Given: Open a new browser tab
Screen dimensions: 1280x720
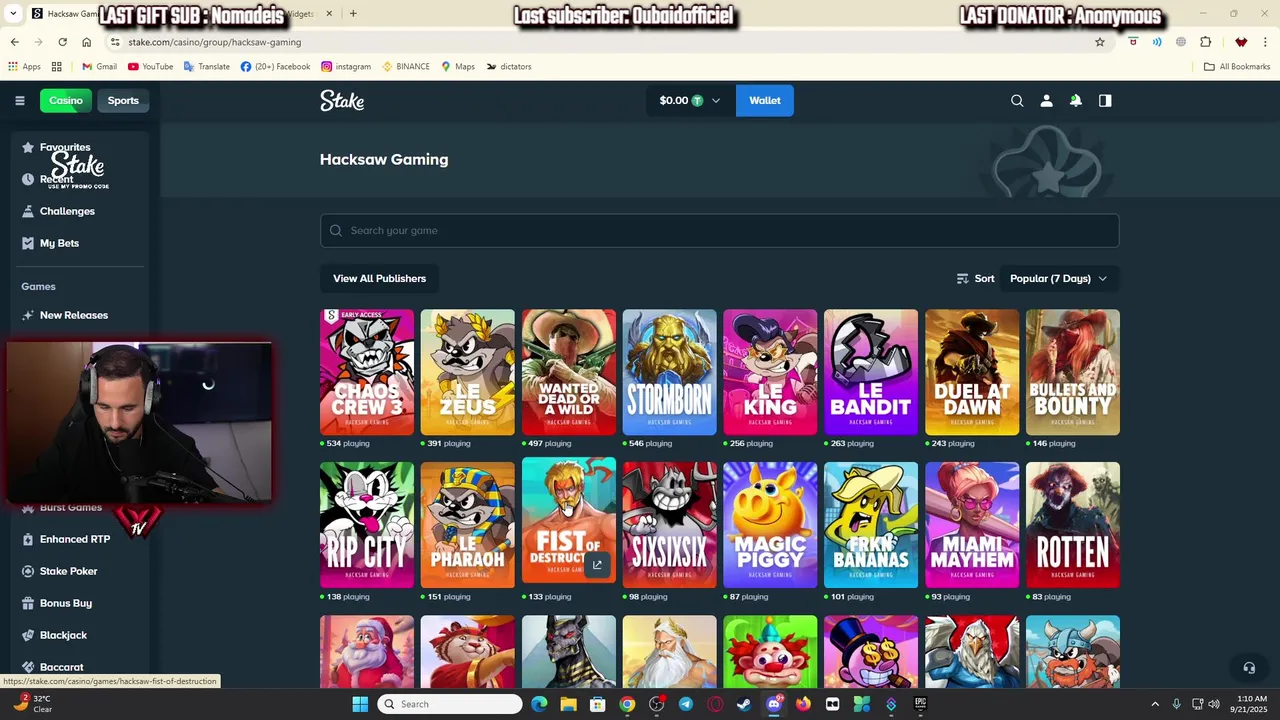Looking at the screenshot, I should click(353, 13).
